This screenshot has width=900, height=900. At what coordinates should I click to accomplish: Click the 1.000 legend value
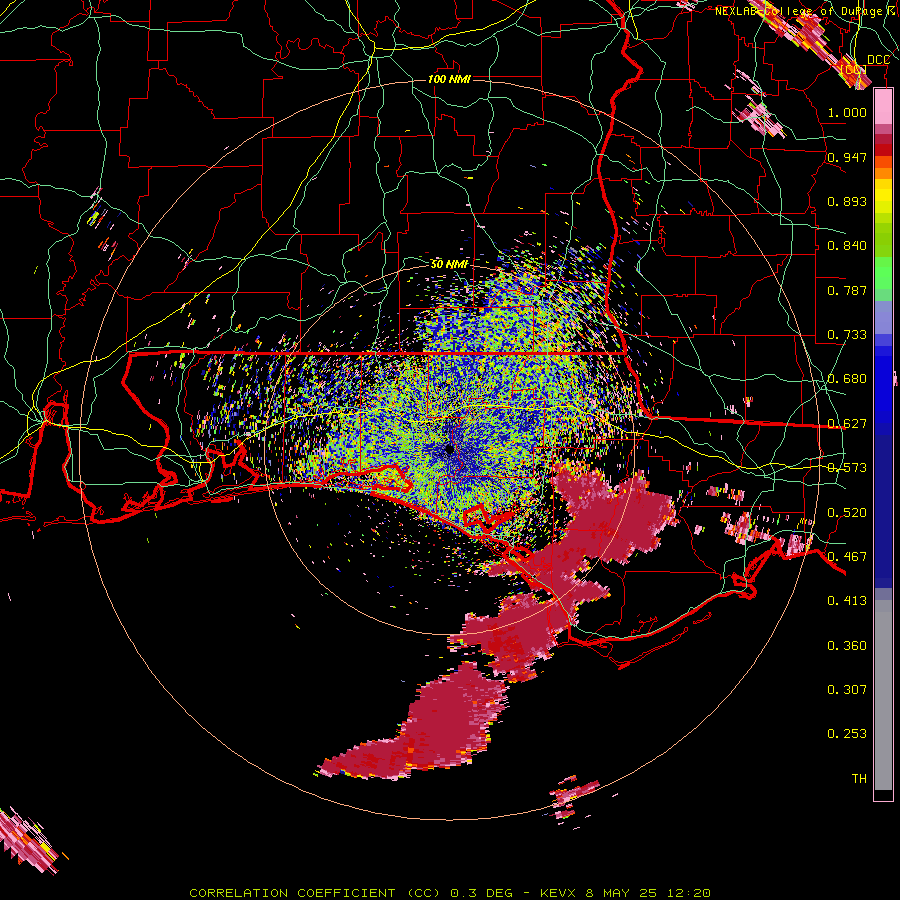(847, 112)
